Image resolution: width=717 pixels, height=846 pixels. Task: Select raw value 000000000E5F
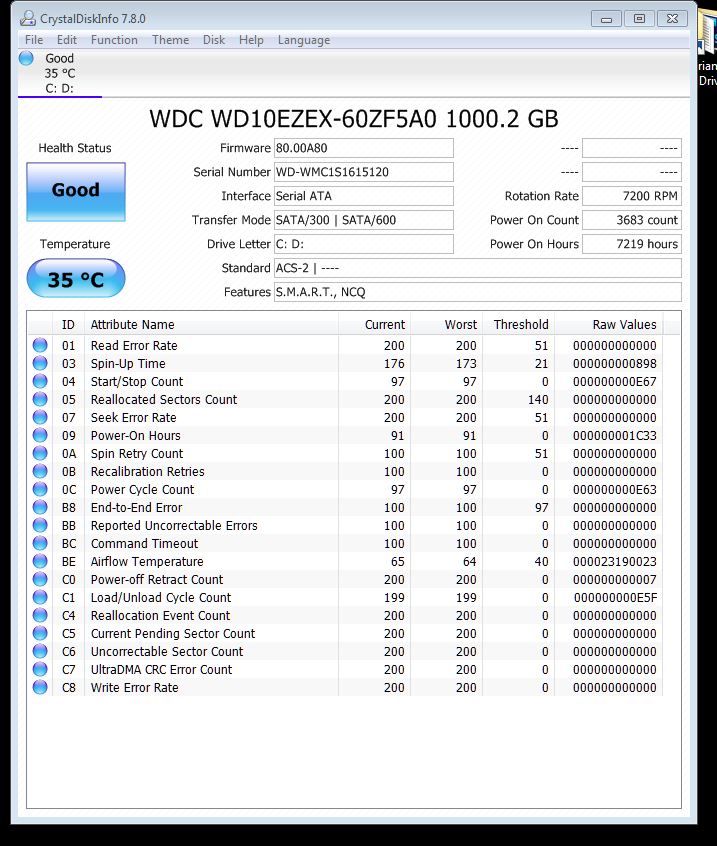(x=615, y=598)
